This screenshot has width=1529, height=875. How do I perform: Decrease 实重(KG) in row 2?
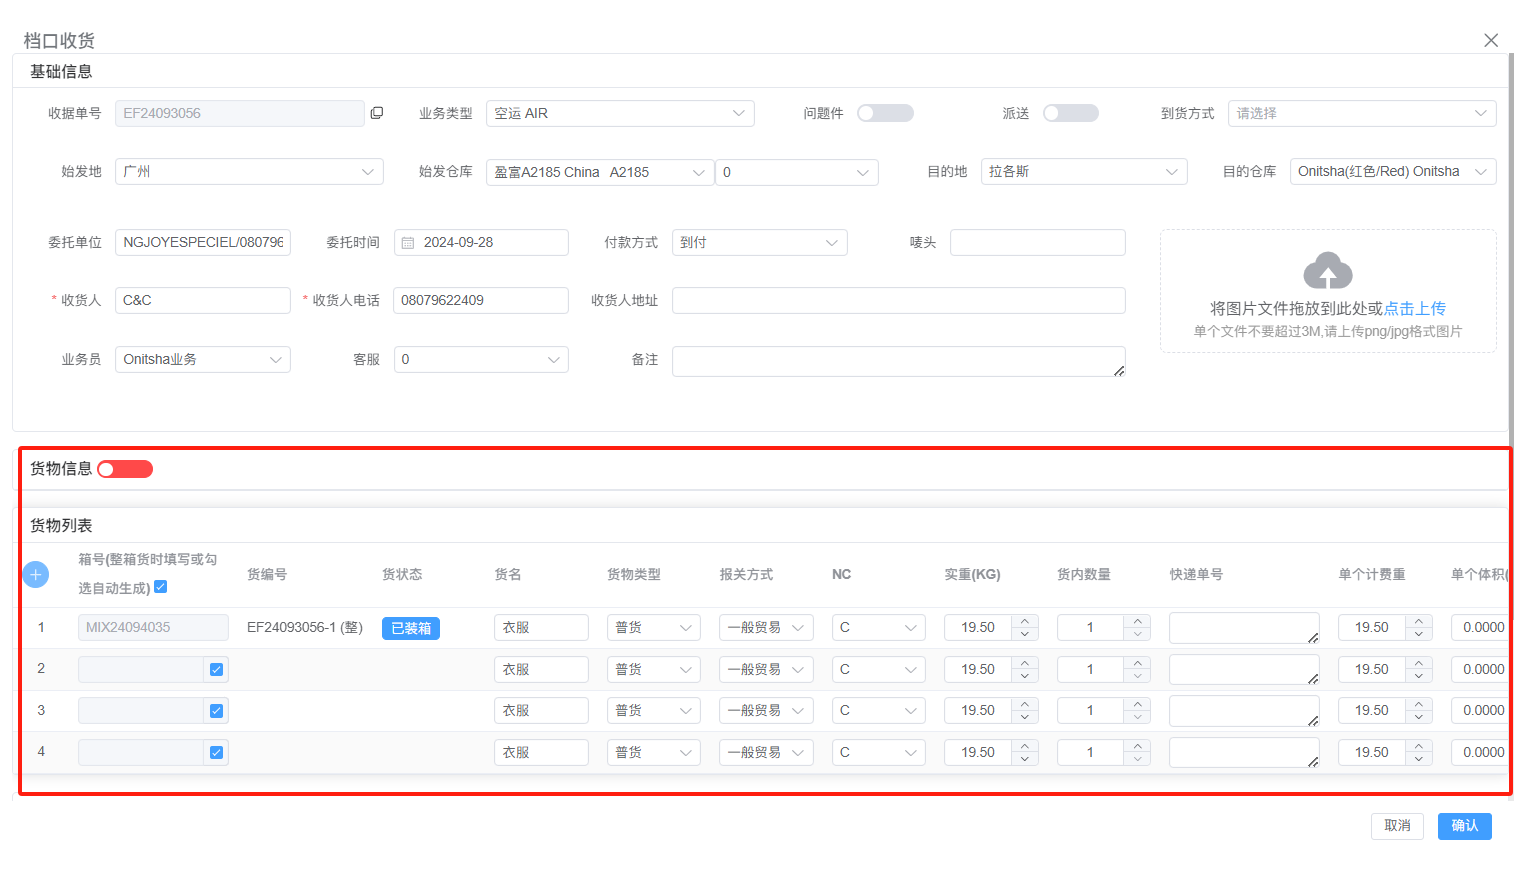pos(1025,676)
